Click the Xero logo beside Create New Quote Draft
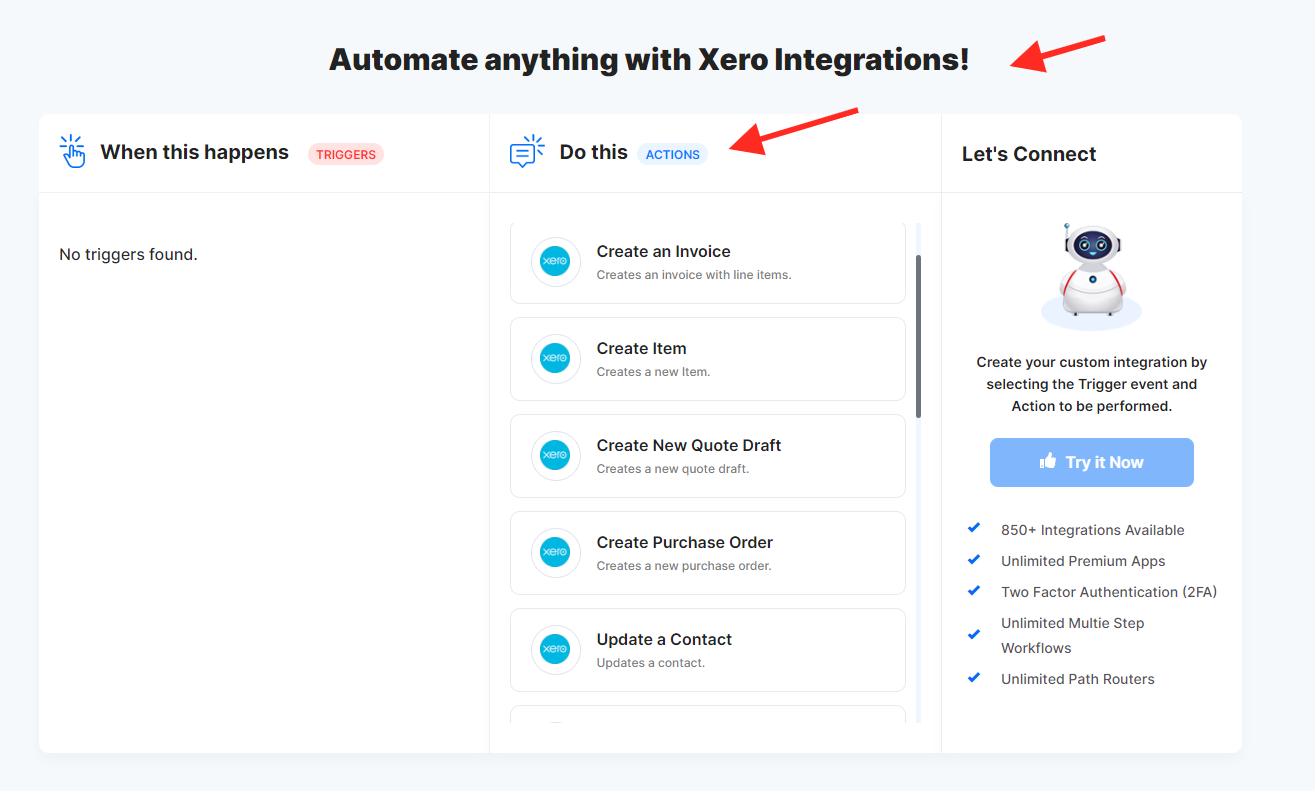The image size is (1315, 791). 555,456
